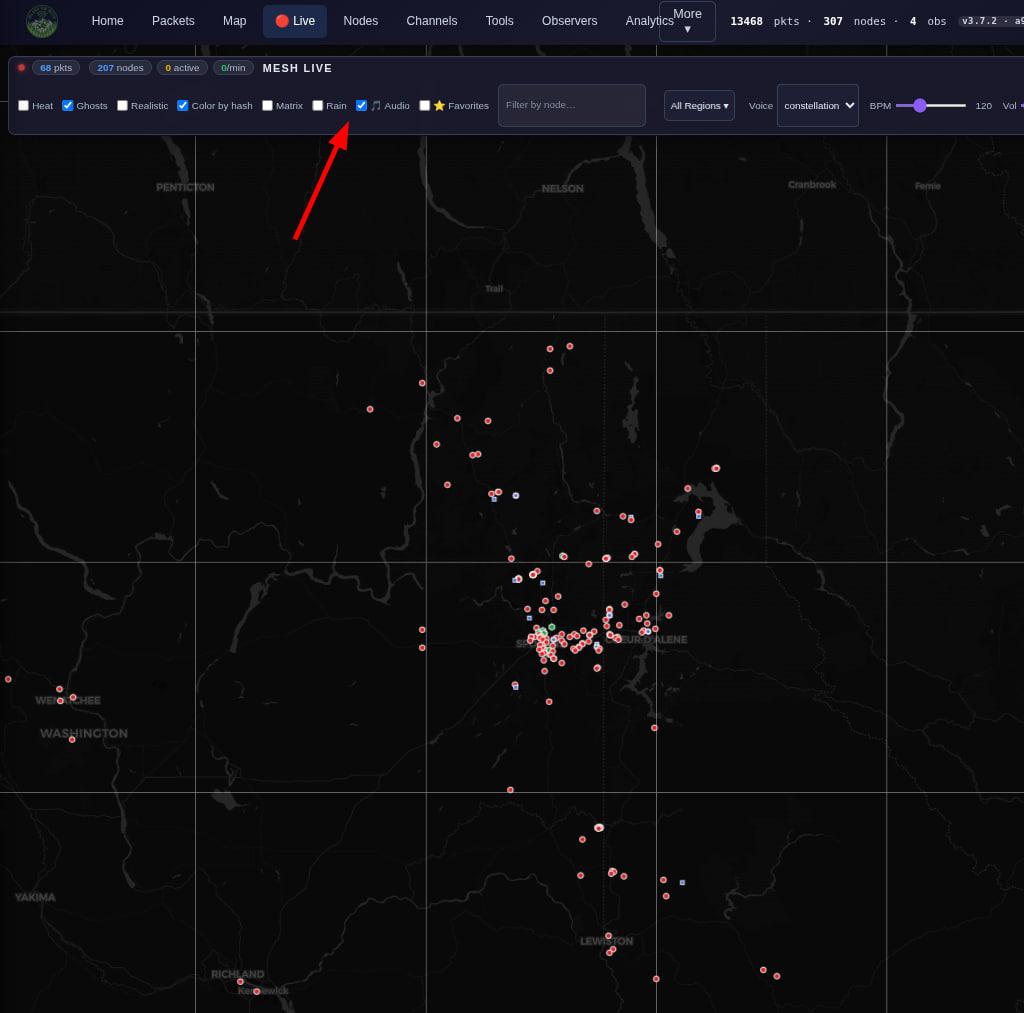Click the NELSON map label

click(562, 189)
